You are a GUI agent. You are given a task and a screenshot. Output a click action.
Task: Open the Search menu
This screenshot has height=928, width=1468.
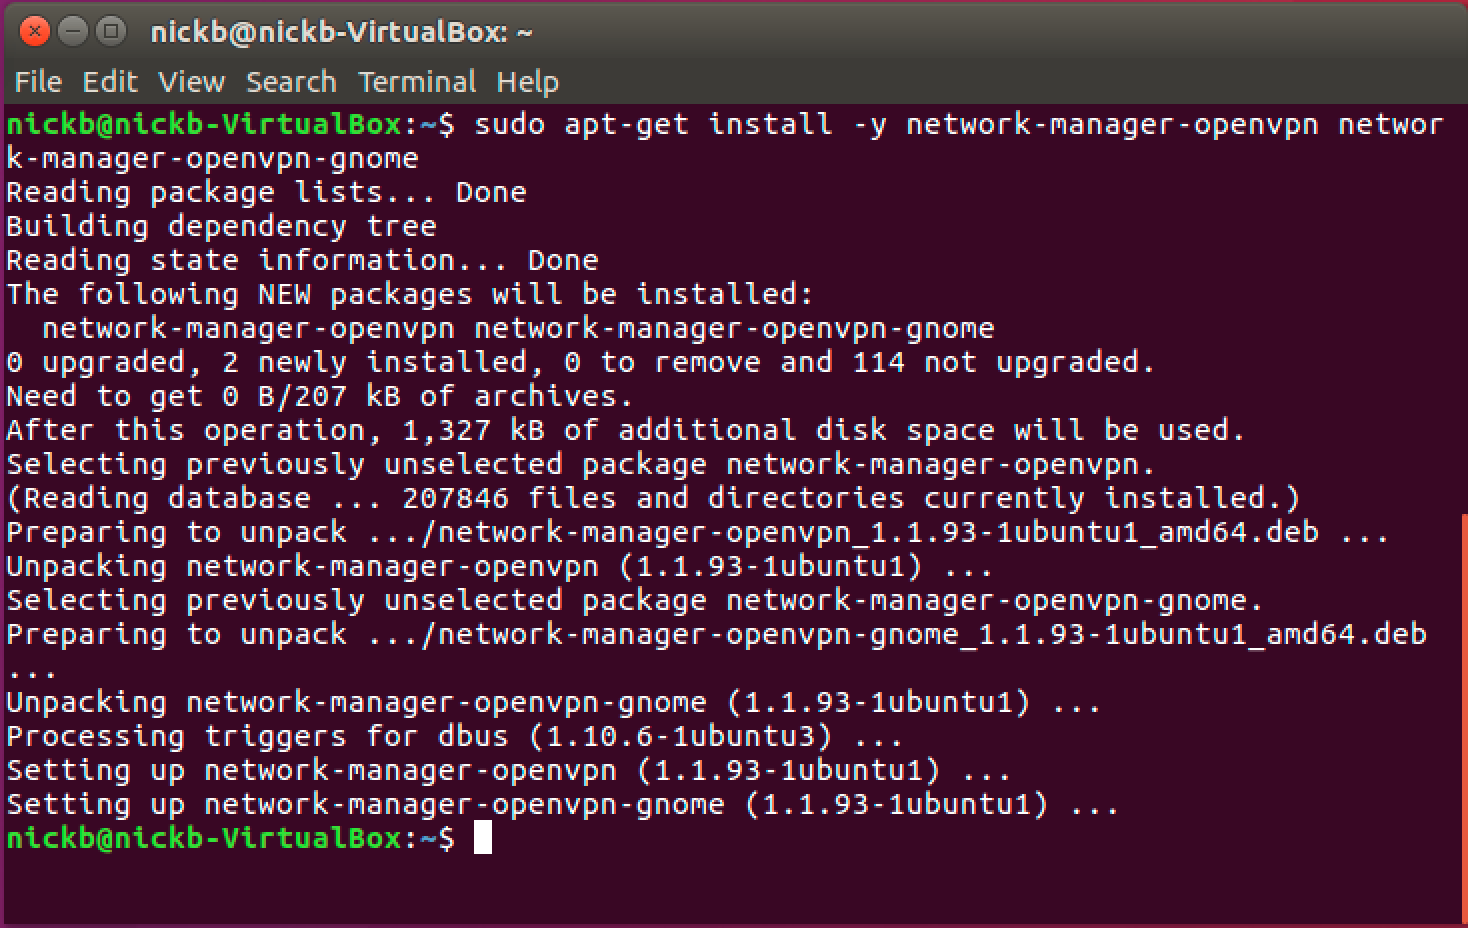[291, 82]
